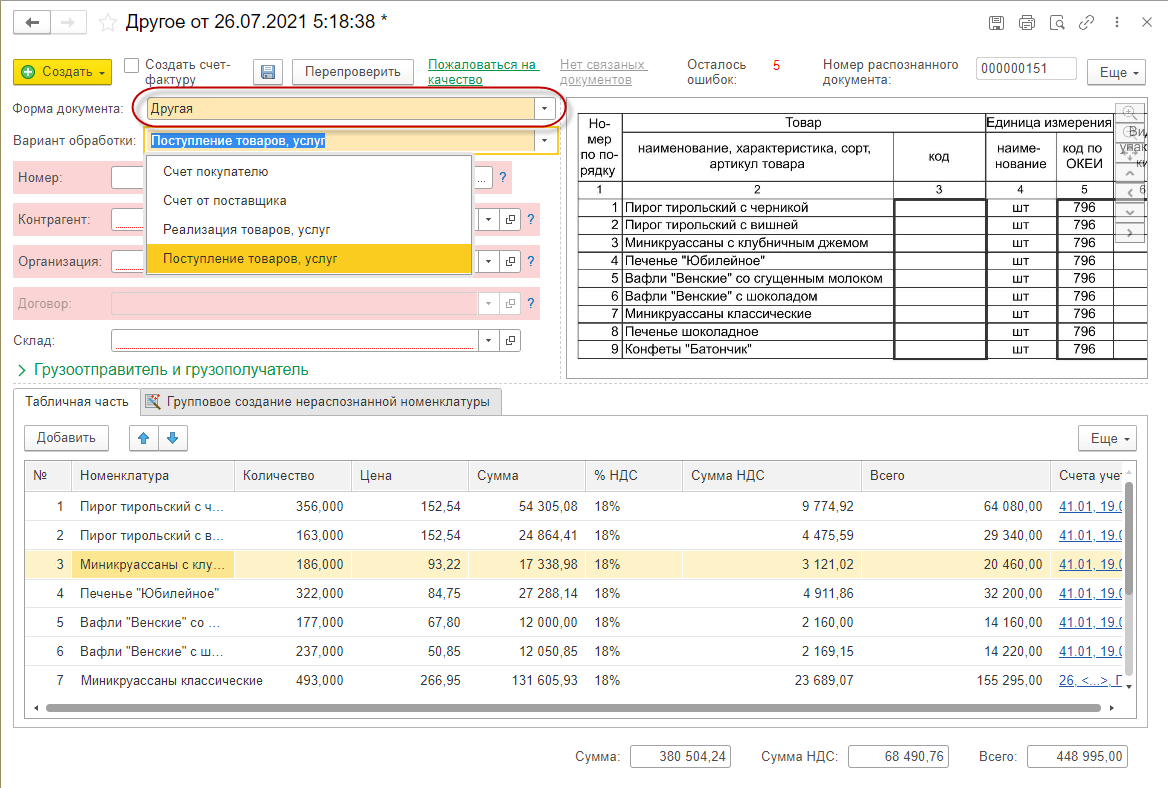The image size is (1168, 788).
Task: Click save icon next to Перепроверить button
Action: point(267,71)
